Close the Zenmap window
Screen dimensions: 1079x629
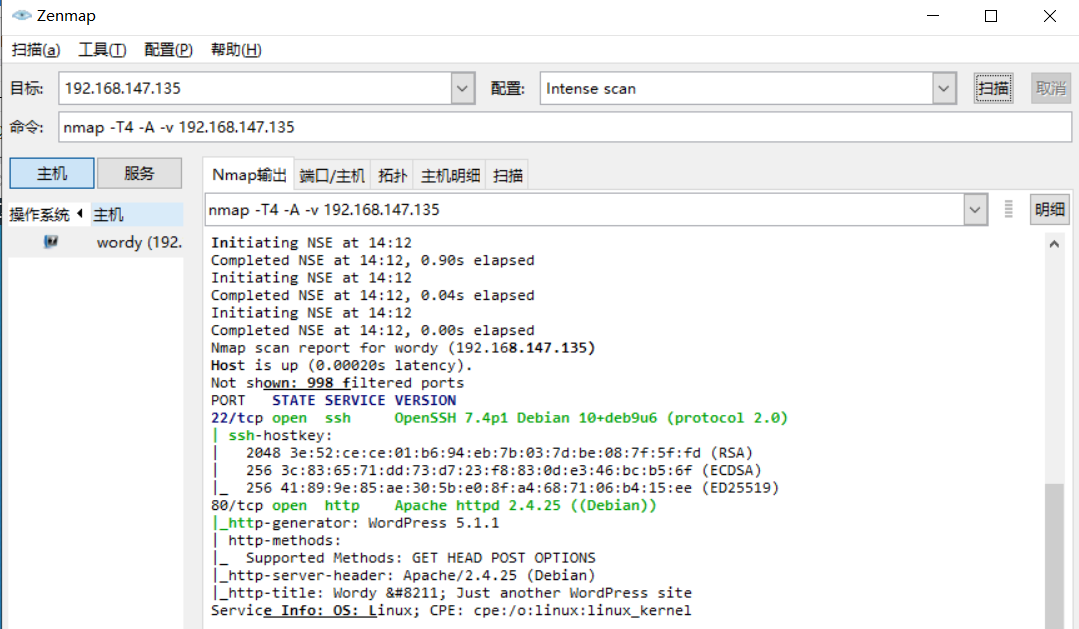1049,16
